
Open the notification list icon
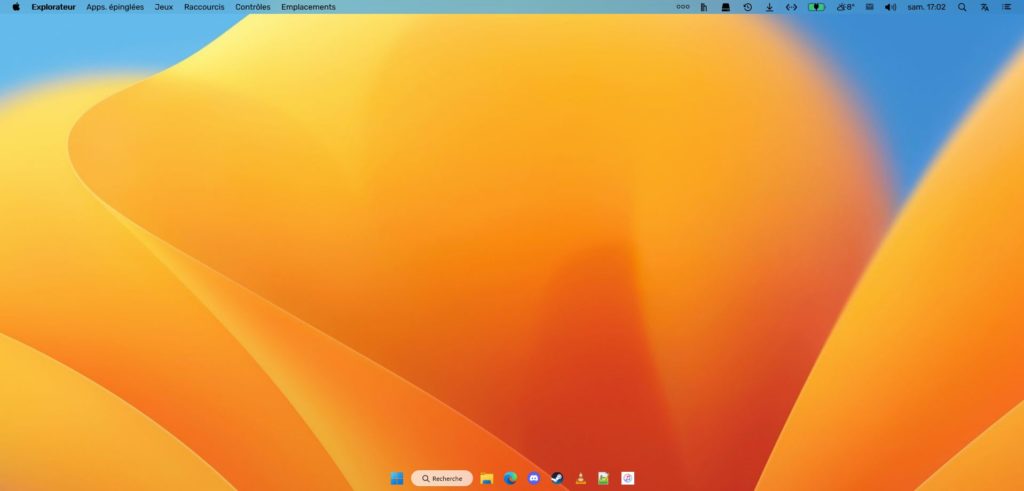[1006, 7]
